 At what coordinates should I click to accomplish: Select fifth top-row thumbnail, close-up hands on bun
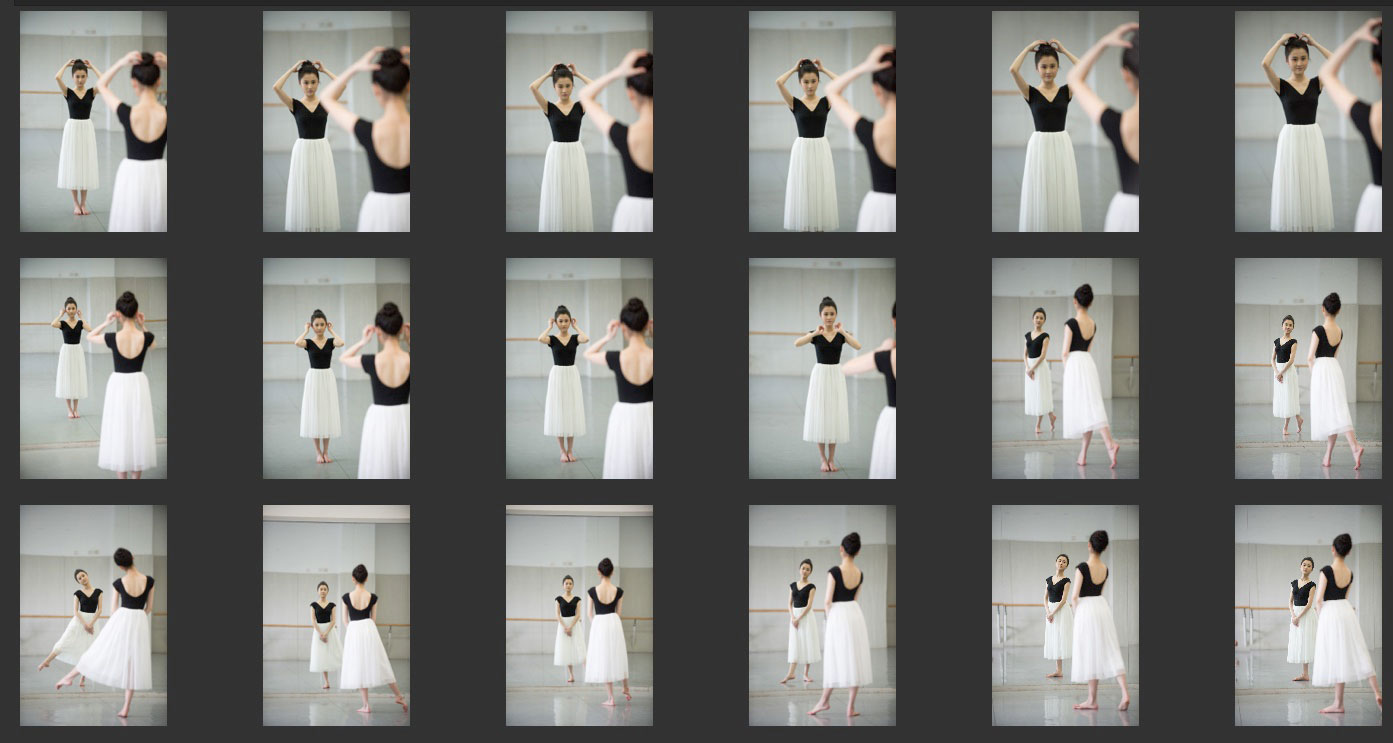click(x=1065, y=121)
